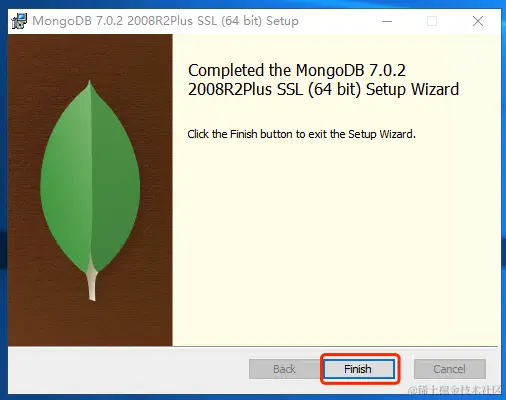Close the MongoDB Setup wizard window
Image resolution: width=506 pixels, height=400 pixels.
click(x=478, y=21)
